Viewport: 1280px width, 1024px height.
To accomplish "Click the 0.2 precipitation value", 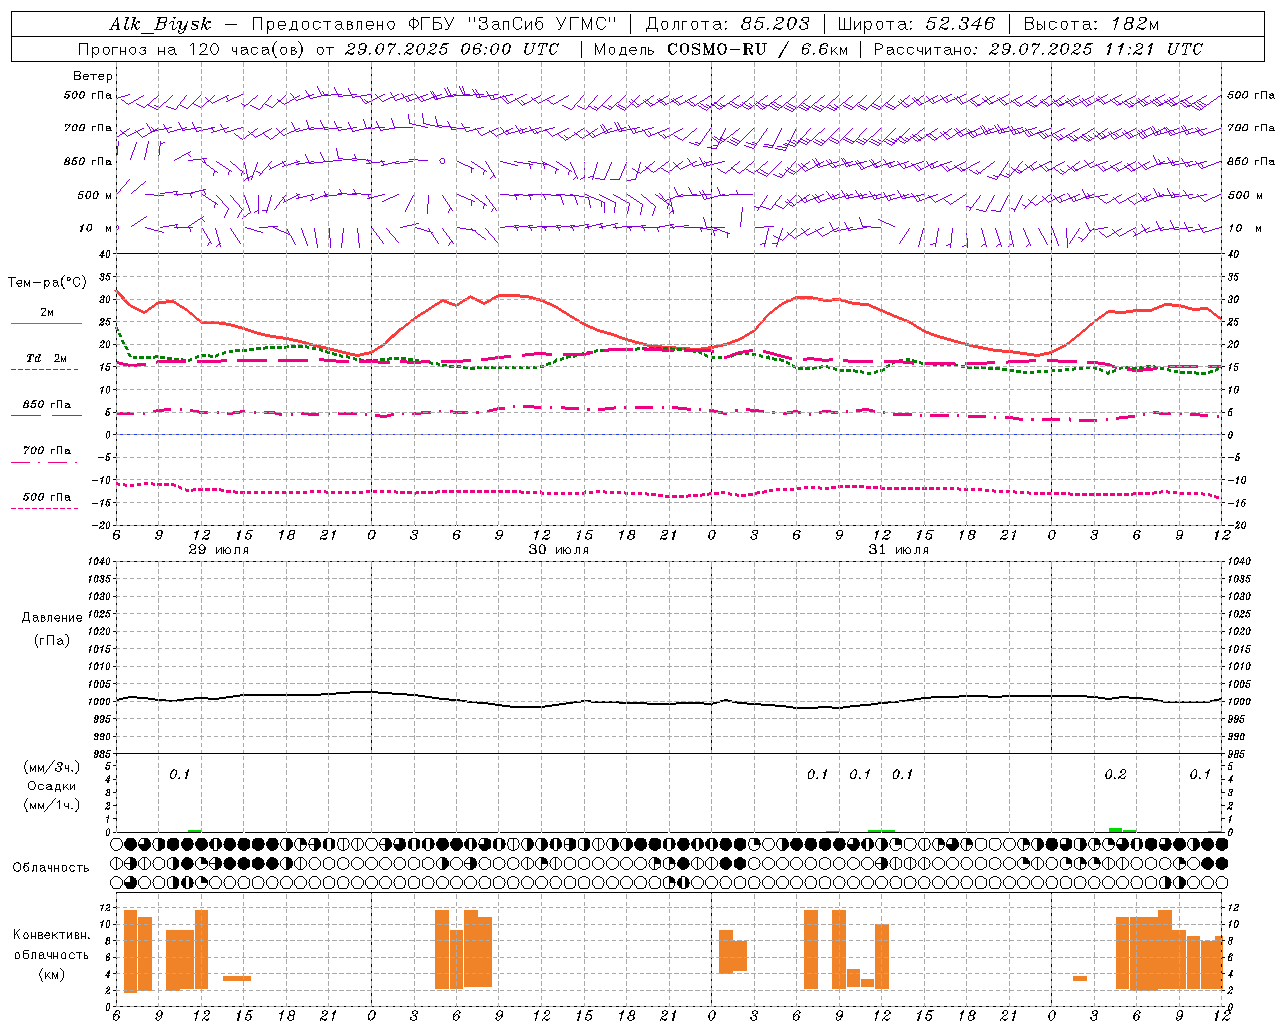I will click(1115, 774).
